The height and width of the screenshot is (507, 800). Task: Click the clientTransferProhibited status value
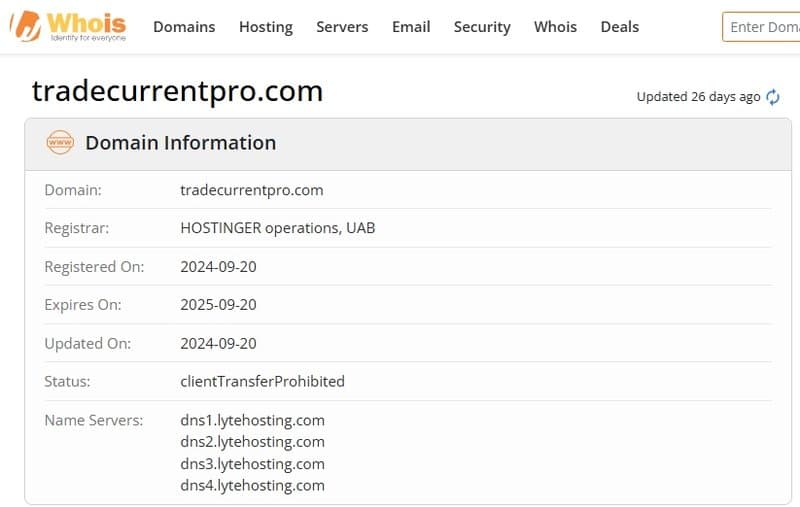pos(262,381)
